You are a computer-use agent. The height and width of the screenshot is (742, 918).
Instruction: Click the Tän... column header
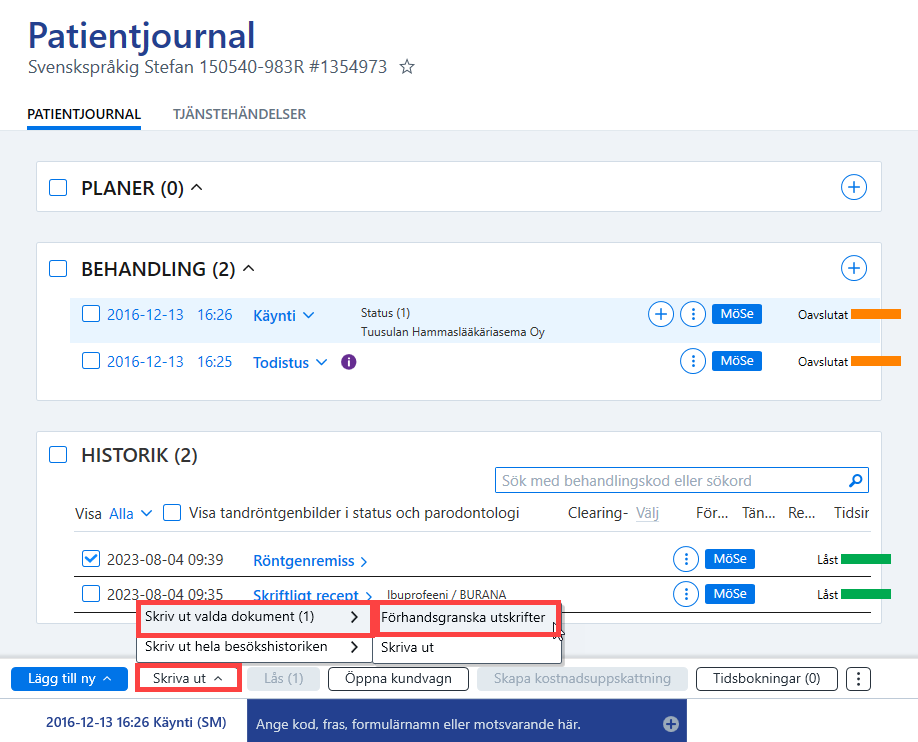pyautogui.click(x=758, y=513)
